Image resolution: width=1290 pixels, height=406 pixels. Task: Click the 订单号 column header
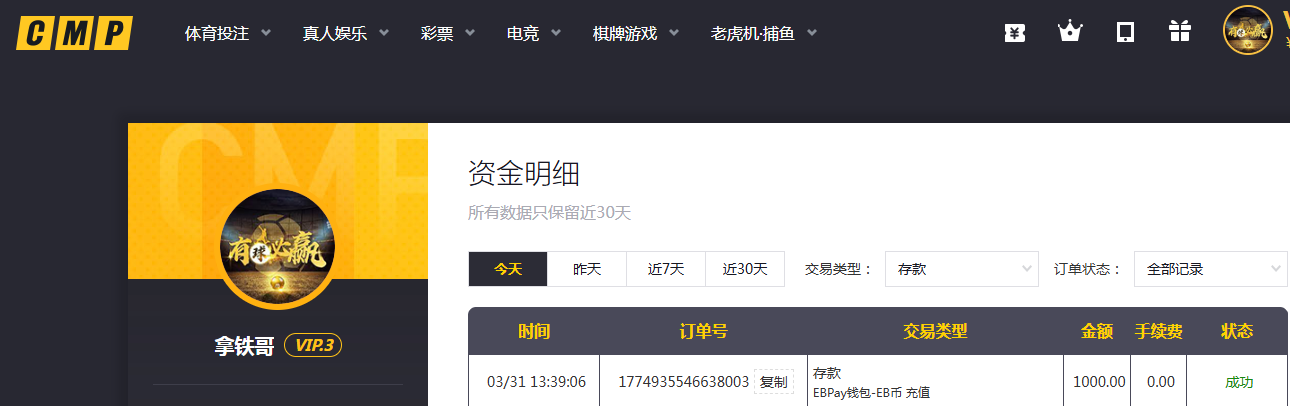click(703, 331)
